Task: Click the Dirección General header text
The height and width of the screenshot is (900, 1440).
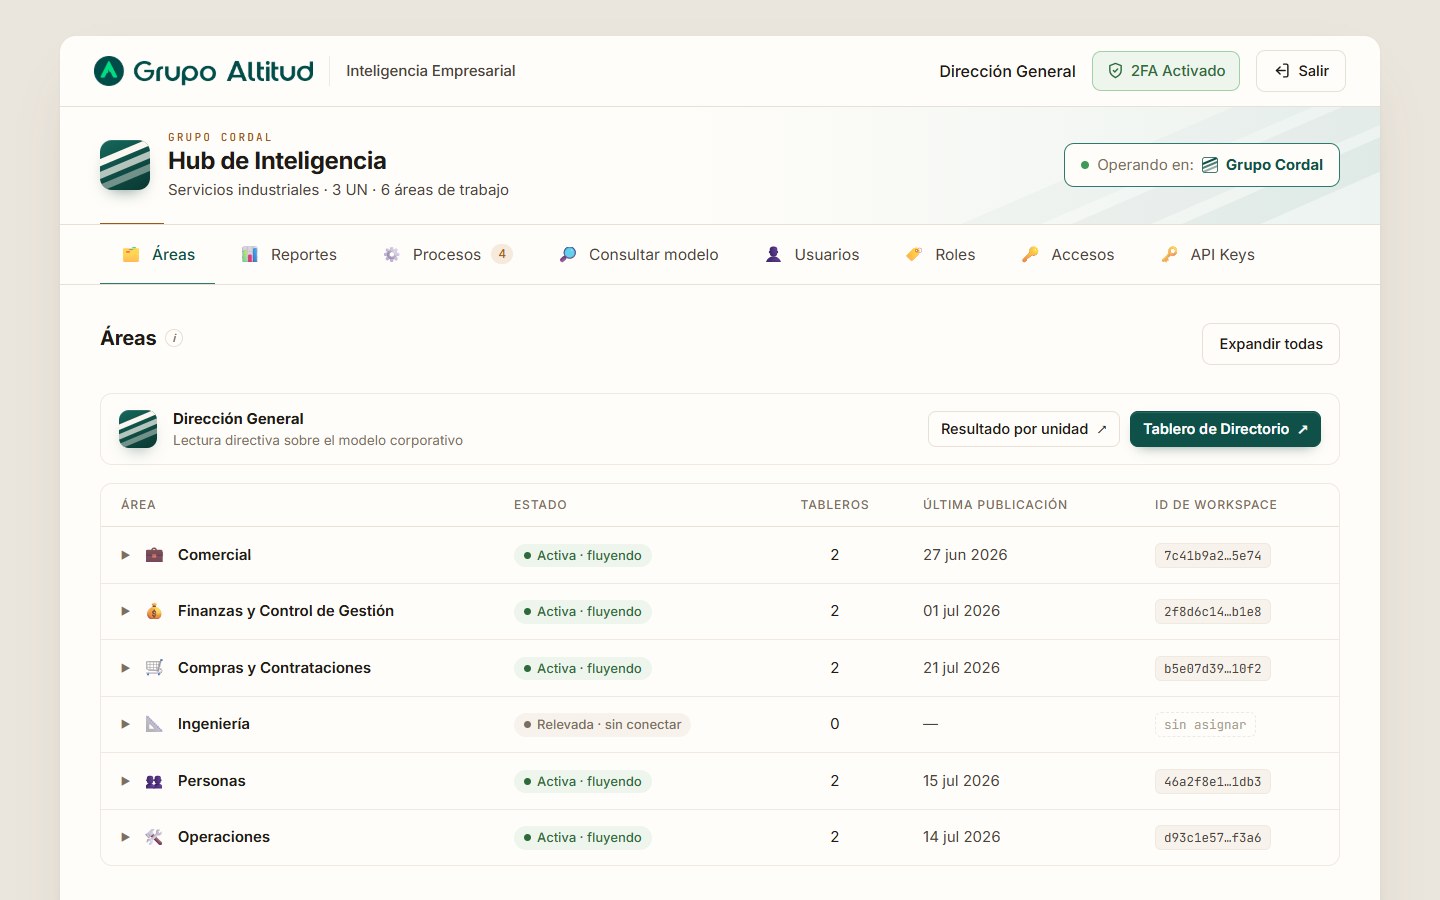Action: coord(1007,71)
